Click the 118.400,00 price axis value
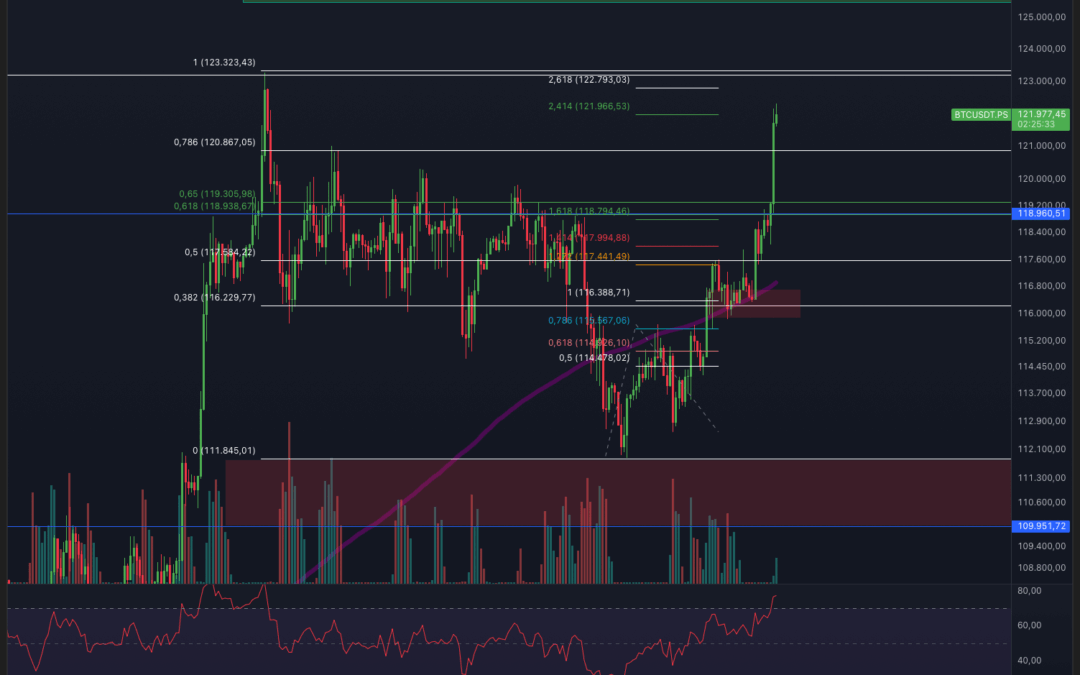Viewport: 1080px width, 675px height. (1041, 232)
